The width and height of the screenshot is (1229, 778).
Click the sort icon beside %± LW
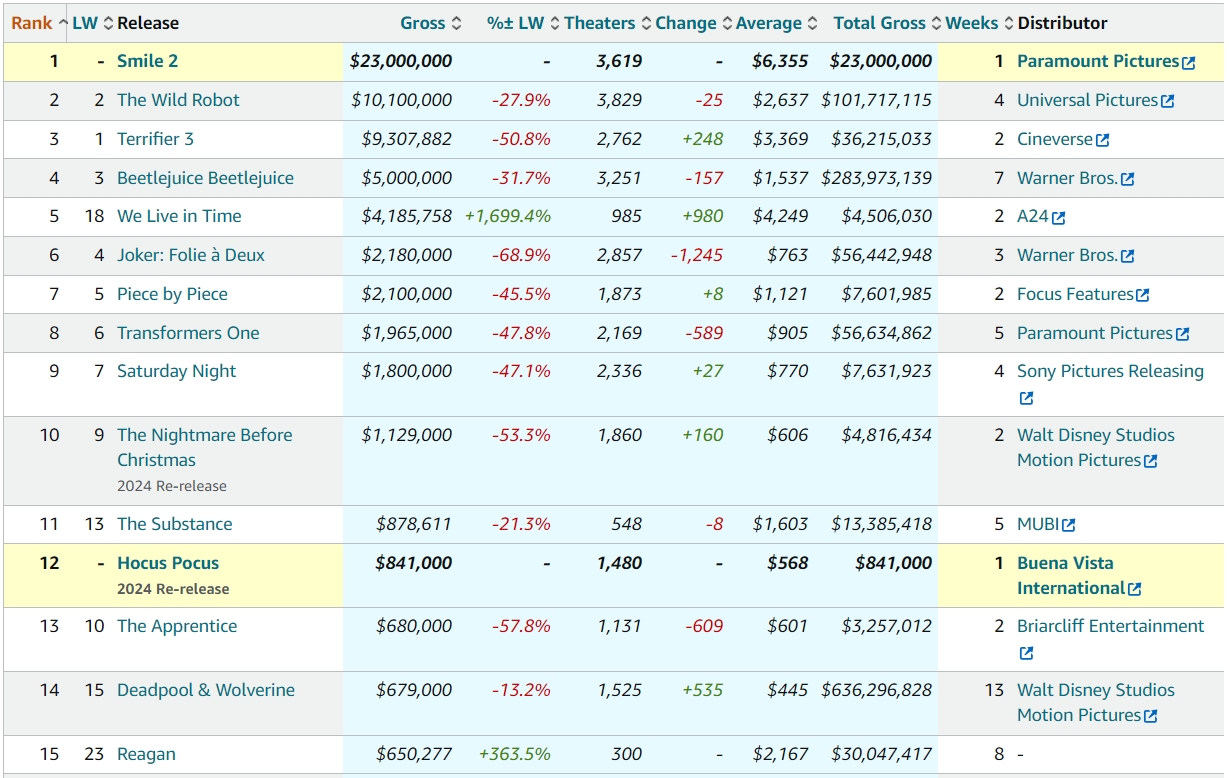[x=555, y=23]
